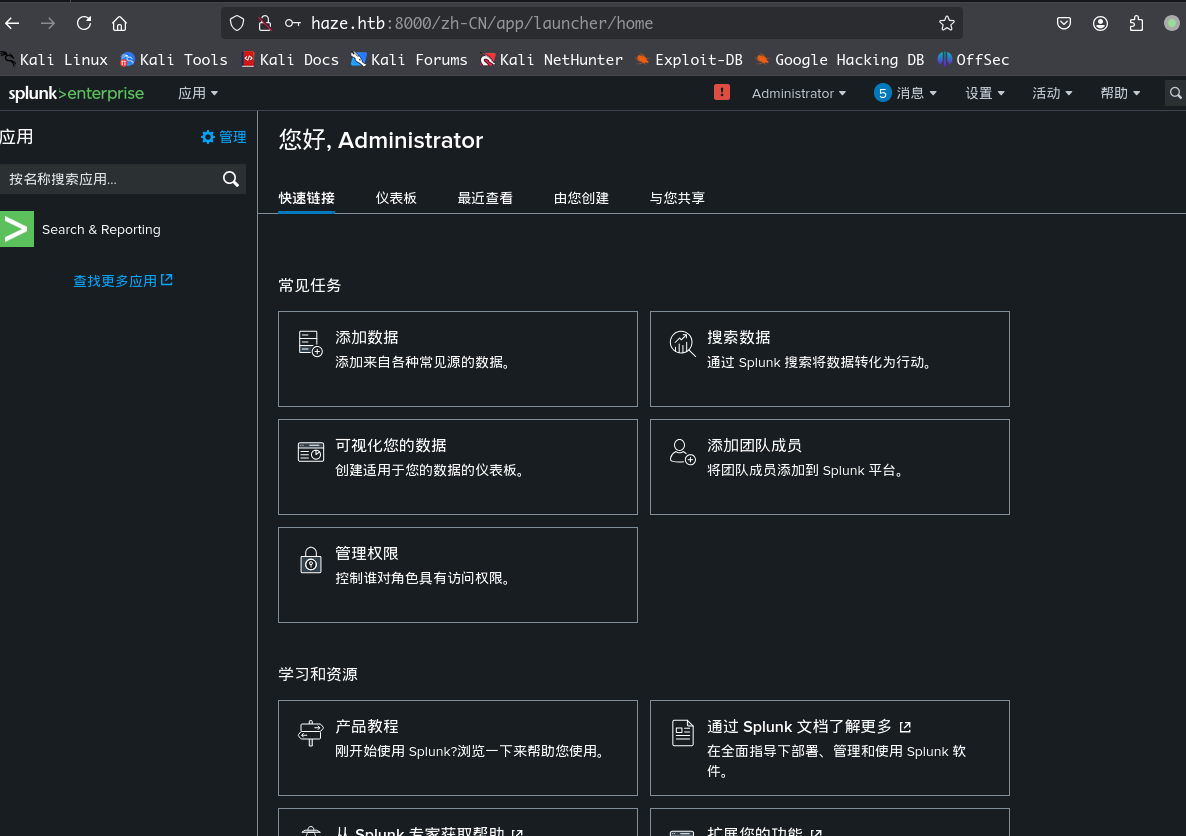
Task: Open the 活动 activity dropdown
Action: point(1052,93)
